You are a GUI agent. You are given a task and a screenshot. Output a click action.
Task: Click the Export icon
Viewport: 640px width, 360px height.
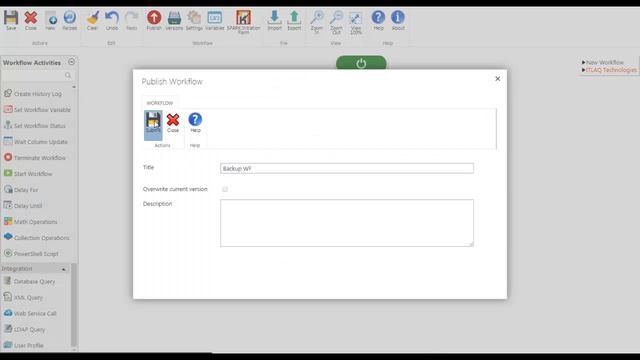[x=294, y=20]
